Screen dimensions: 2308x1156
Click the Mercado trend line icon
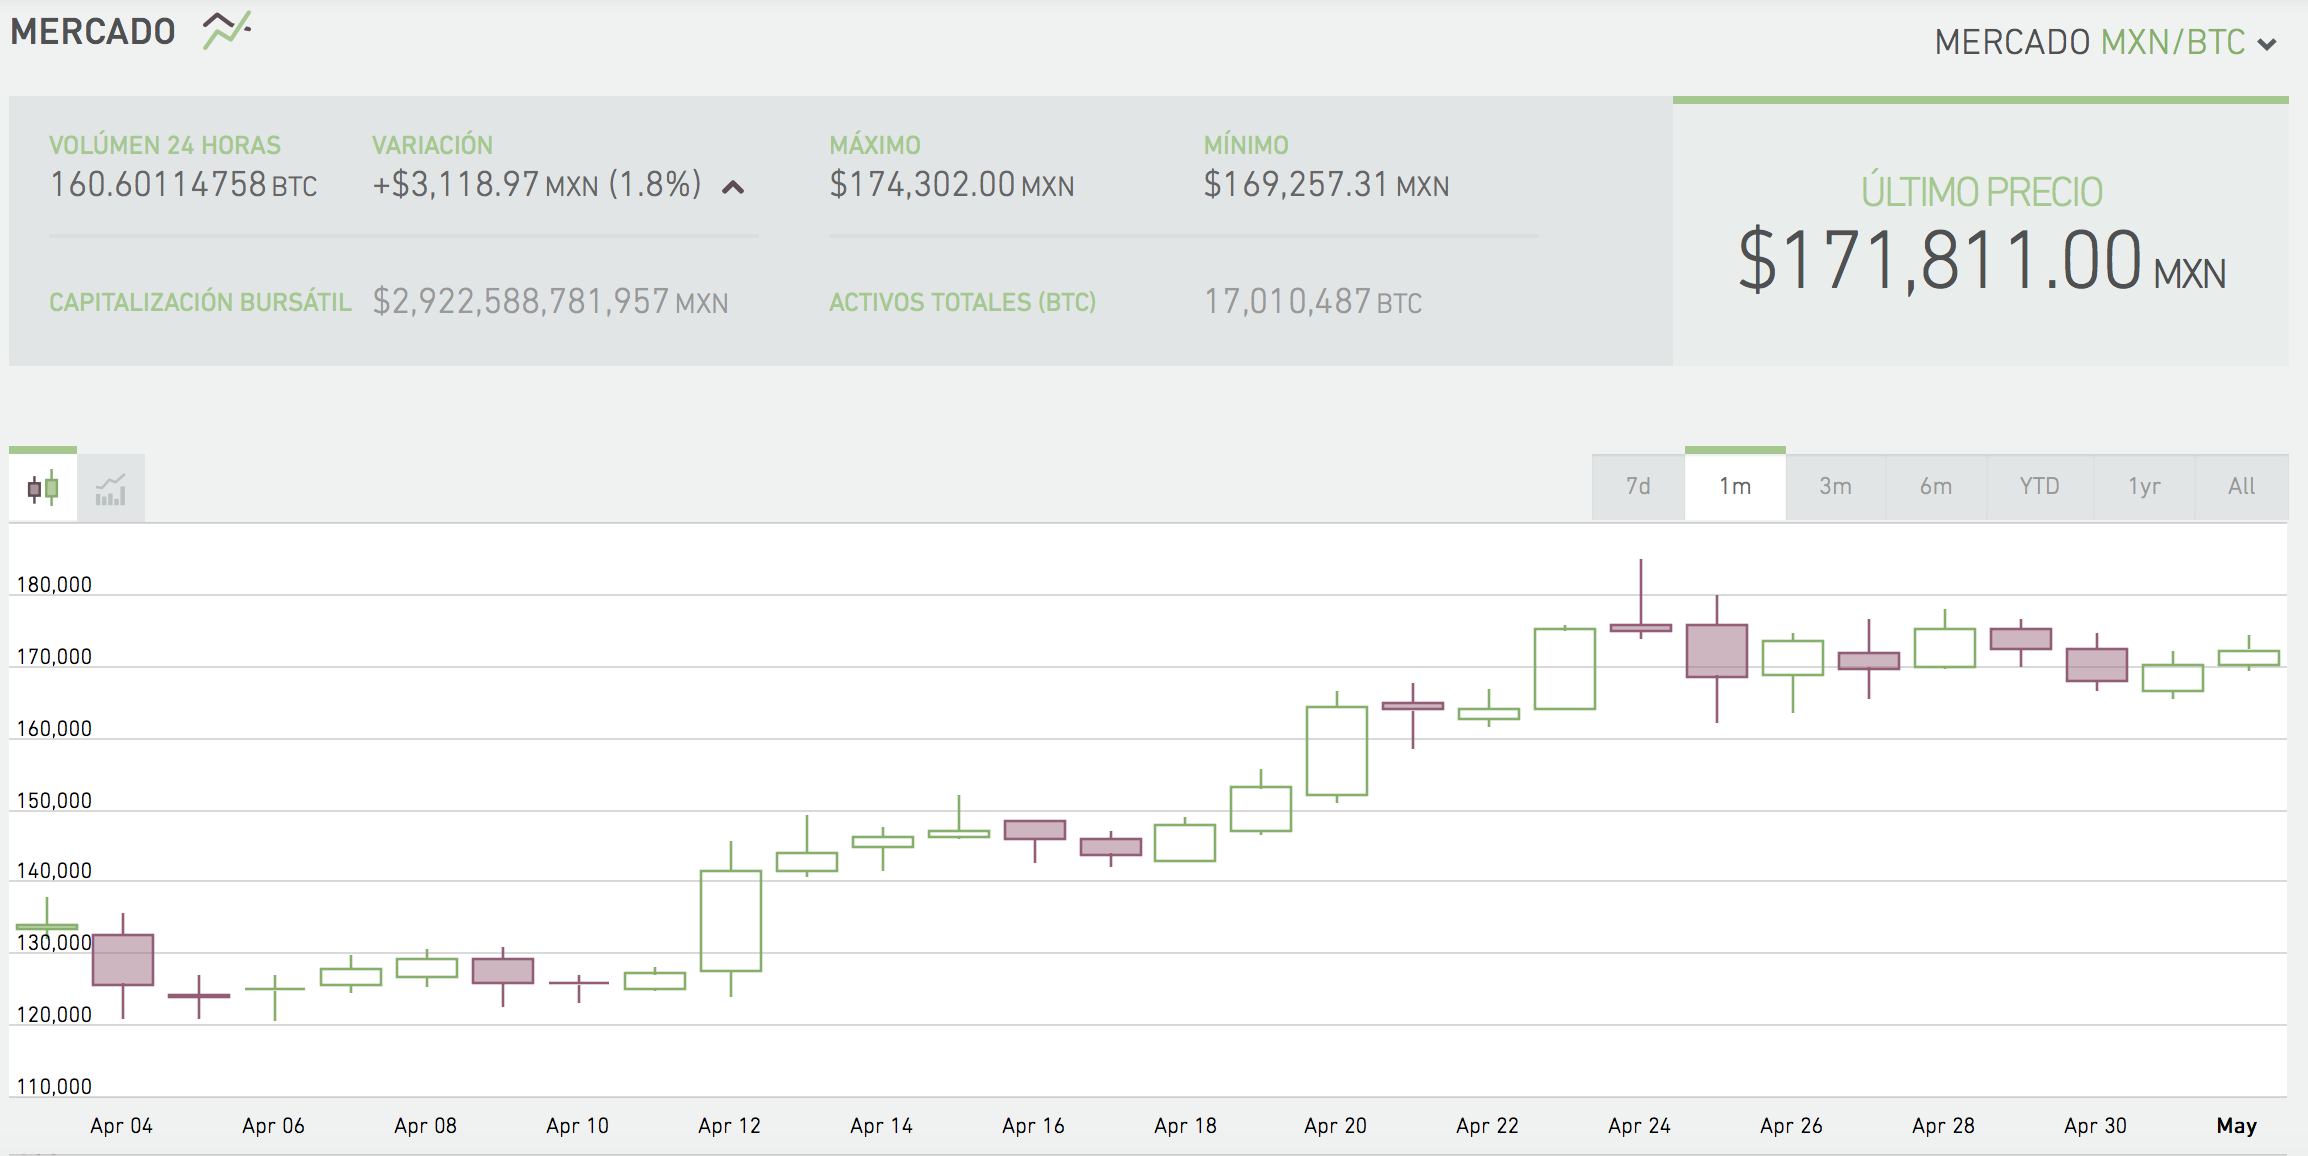click(227, 29)
